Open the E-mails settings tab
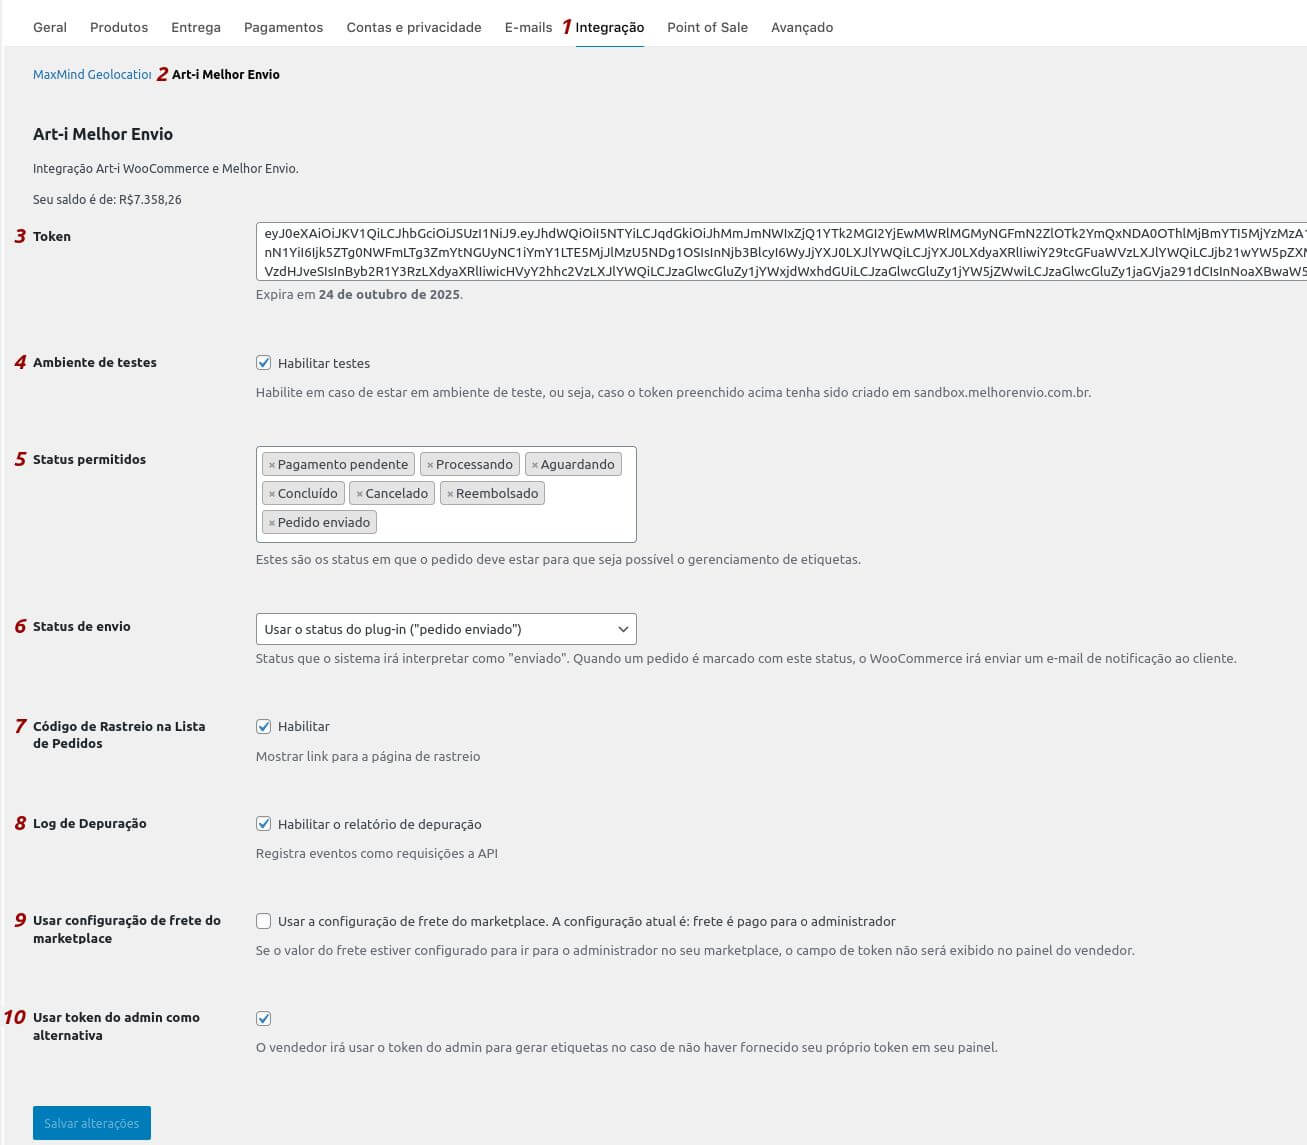This screenshot has width=1307, height=1145. [x=528, y=27]
